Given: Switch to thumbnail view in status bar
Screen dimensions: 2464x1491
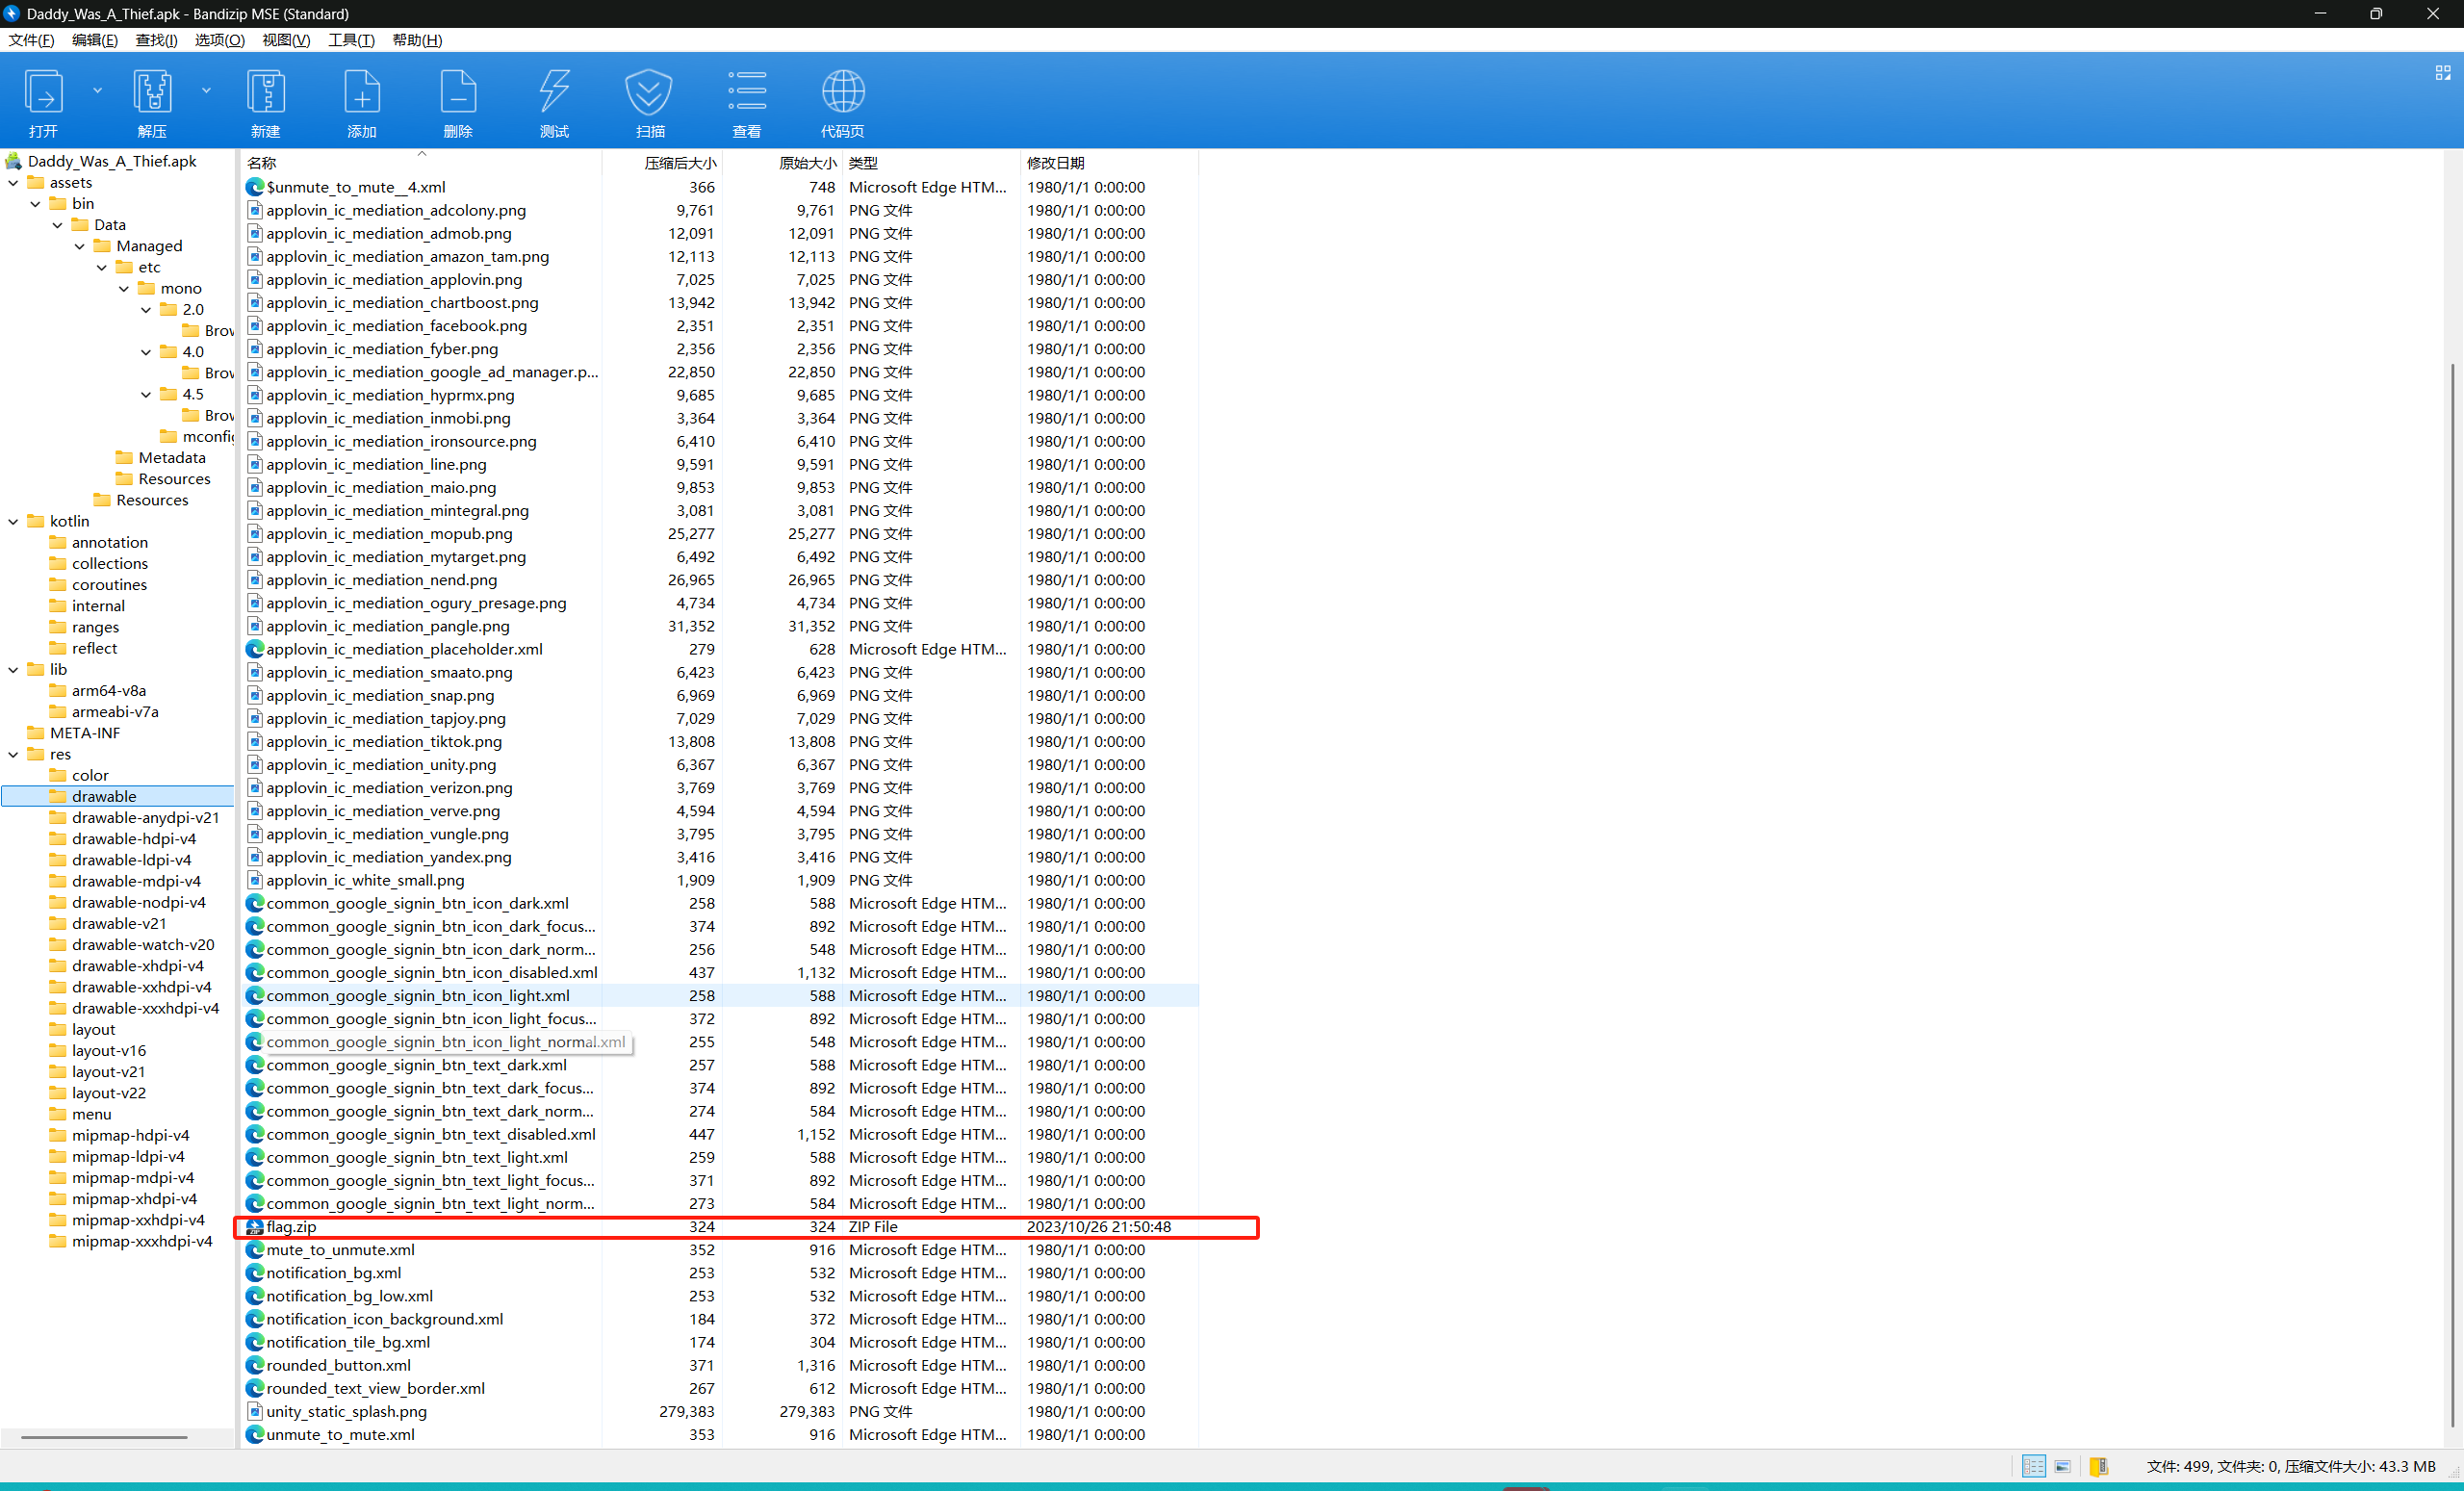Looking at the screenshot, I should click(2062, 1466).
